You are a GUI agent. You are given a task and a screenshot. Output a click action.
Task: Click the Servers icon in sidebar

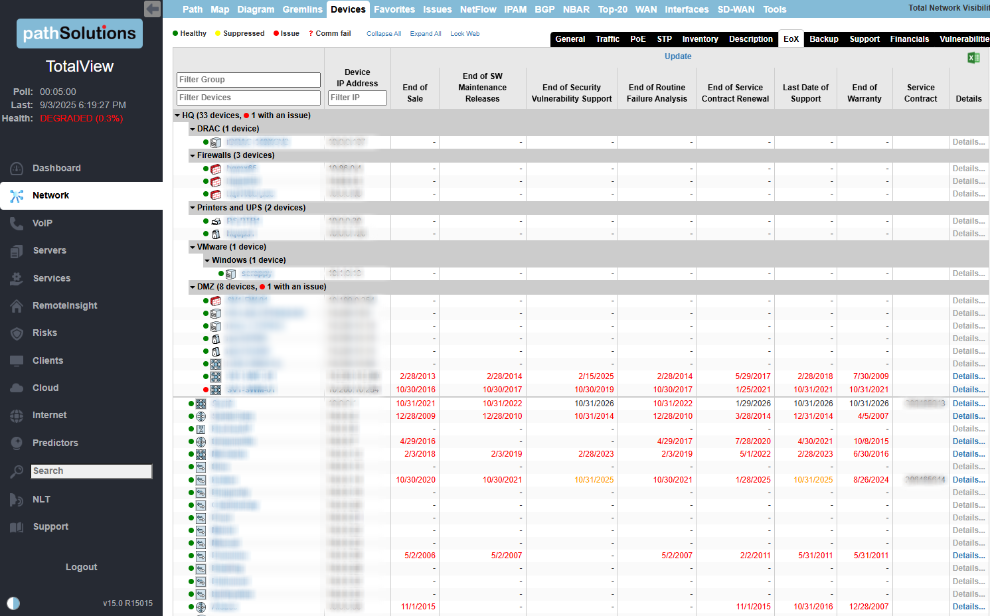[17, 251]
